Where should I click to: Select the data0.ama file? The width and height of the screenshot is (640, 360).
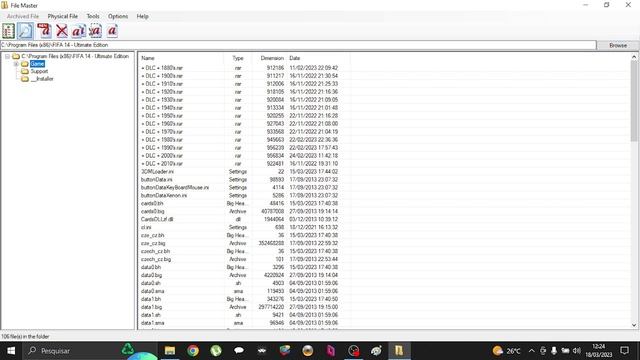(152, 291)
